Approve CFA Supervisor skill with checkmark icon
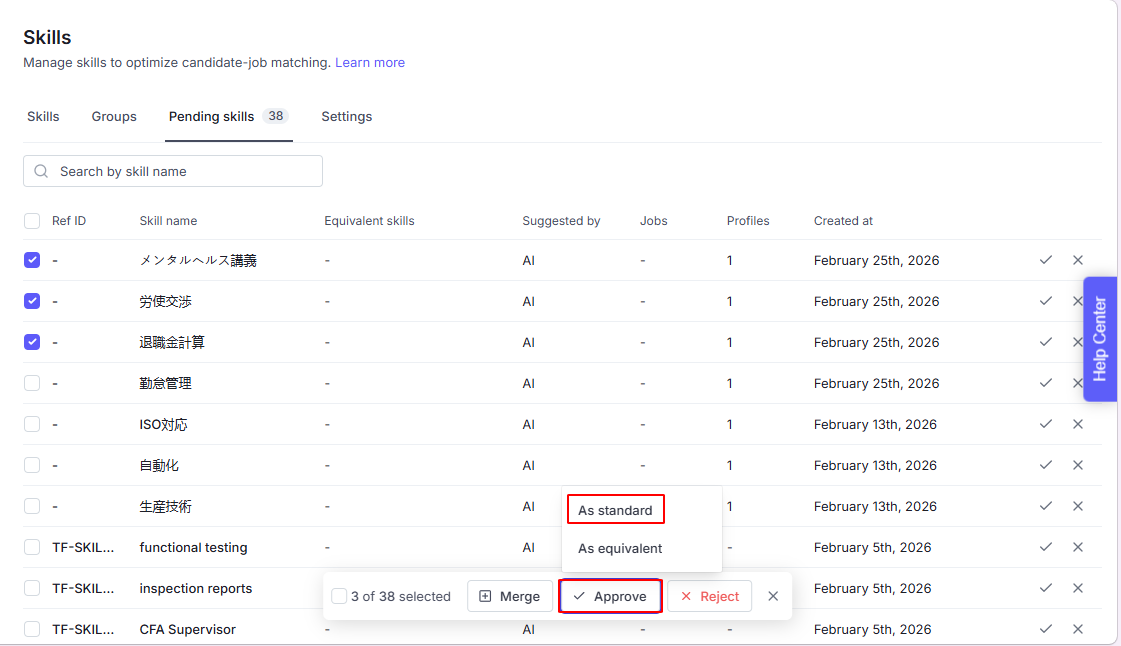The image size is (1121, 646). click(x=1045, y=629)
